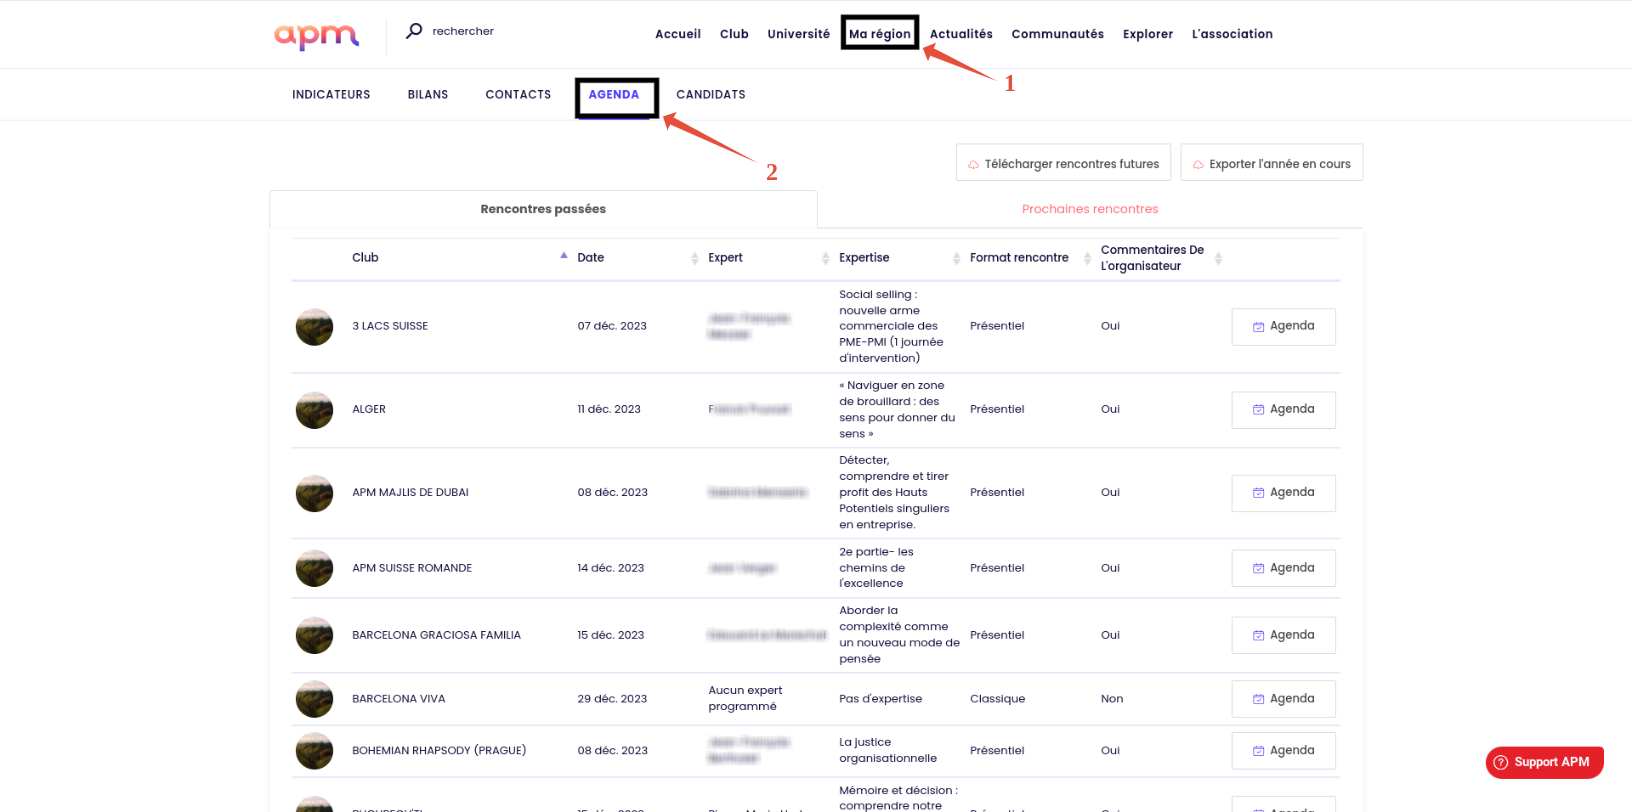Image resolution: width=1632 pixels, height=812 pixels.
Task: Click the date 29 déc. 2023
Action: click(612, 699)
